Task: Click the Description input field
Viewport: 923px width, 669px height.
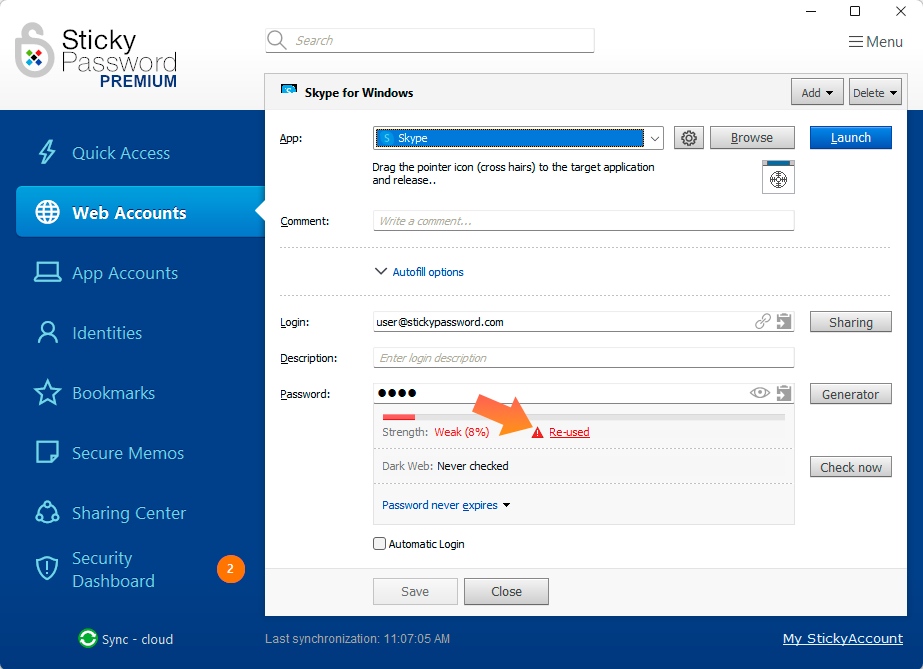Action: click(x=583, y=358)
